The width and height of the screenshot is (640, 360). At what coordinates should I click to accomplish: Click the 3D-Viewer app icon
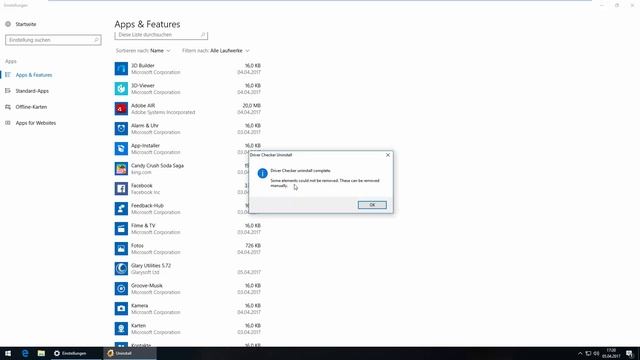(121, 89)
